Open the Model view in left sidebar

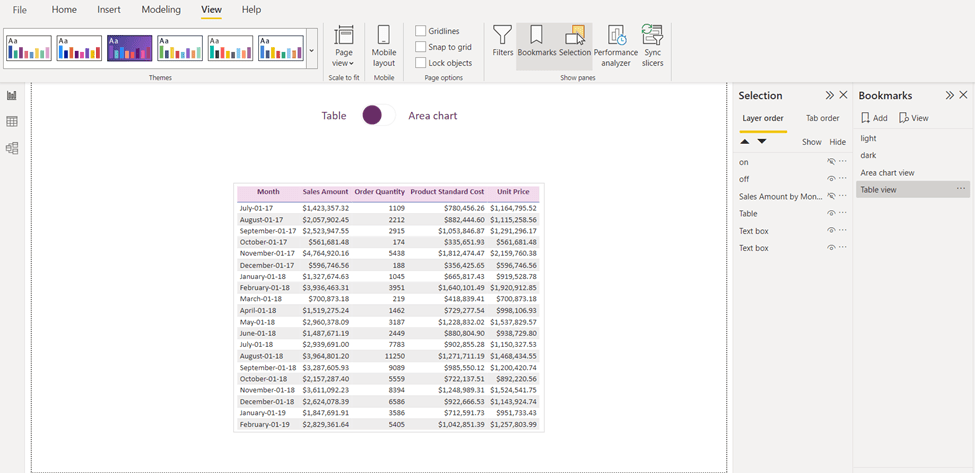12,148
